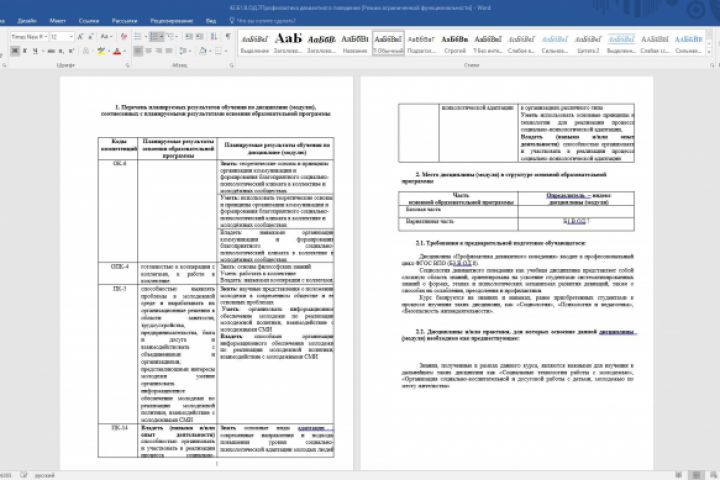Click the русский language indicator in status bar
Viewport: 720px width, 480px height.
pyautogui.click(x=45, y=475)
